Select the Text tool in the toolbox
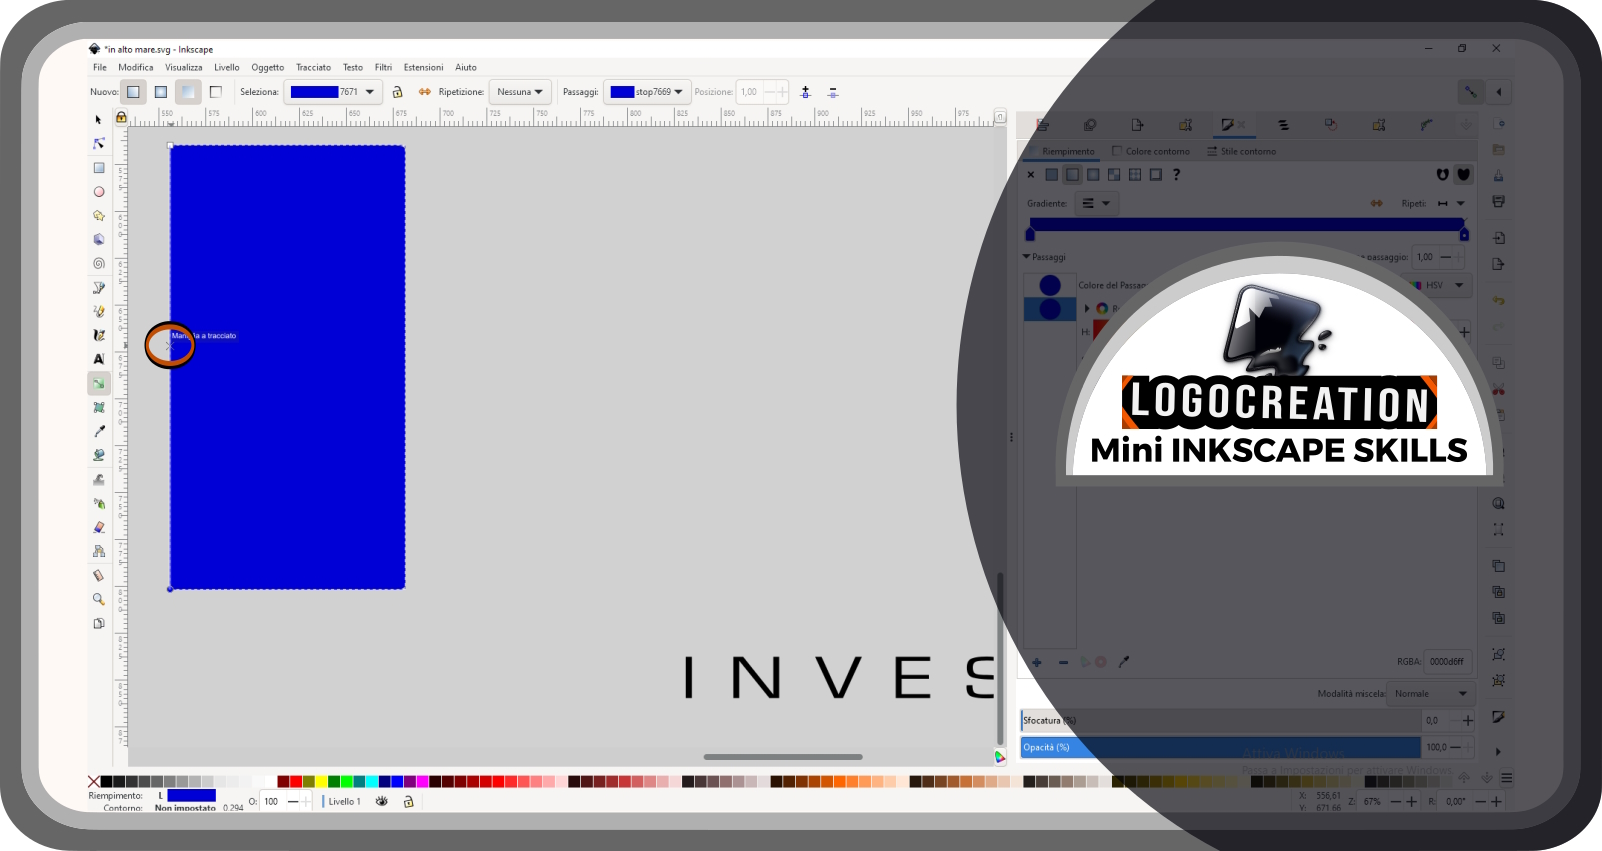Viewport: 1602px width, 851px height. coord(99,359)
